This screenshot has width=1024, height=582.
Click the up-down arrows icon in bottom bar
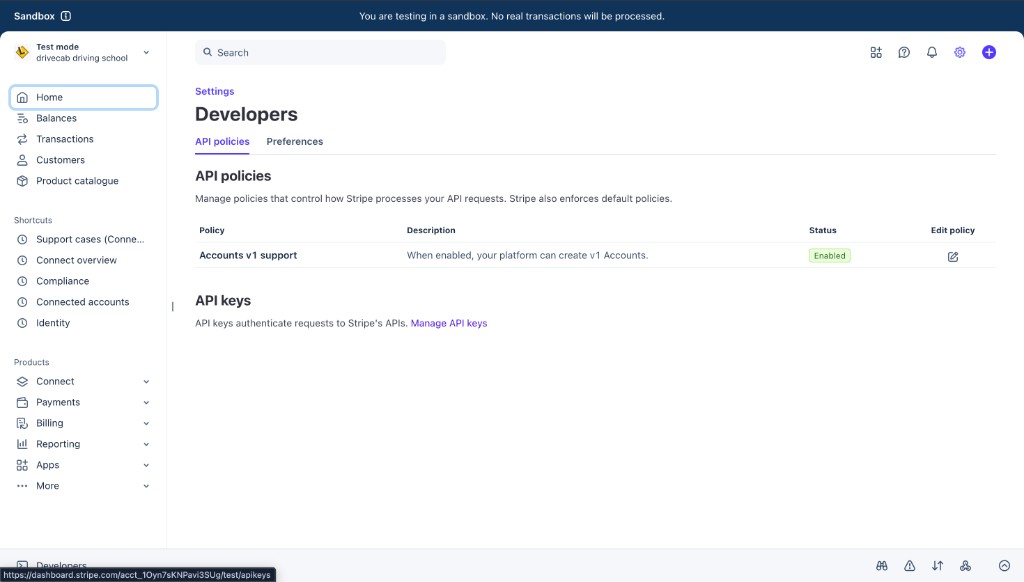point(938,566)
